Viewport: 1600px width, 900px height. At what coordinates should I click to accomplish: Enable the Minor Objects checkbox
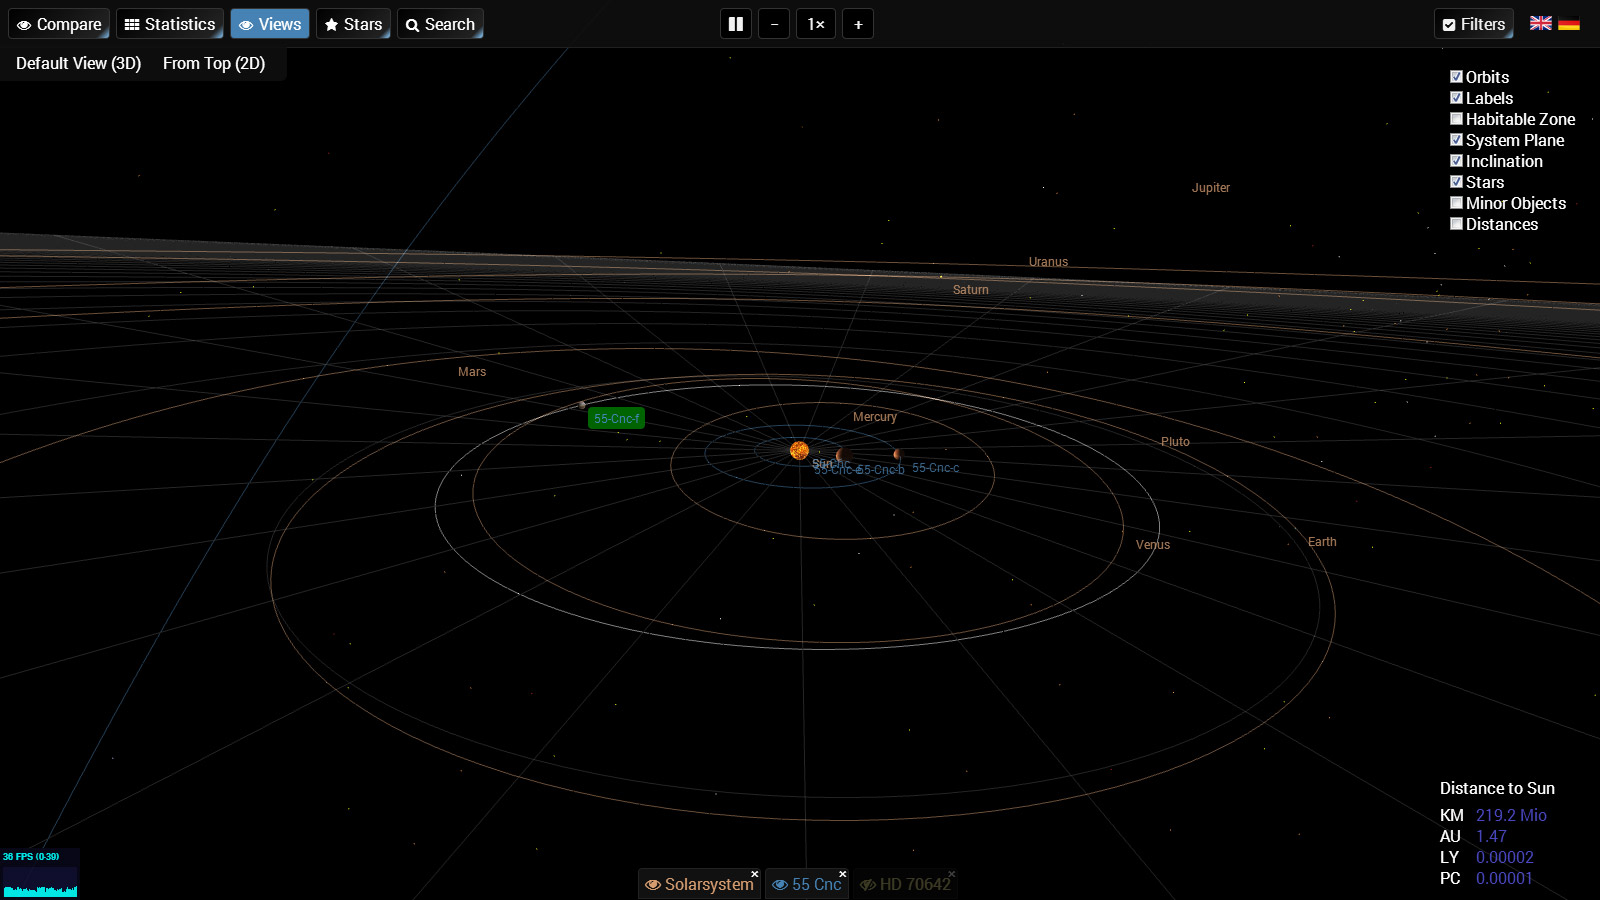click(1456, 202)
